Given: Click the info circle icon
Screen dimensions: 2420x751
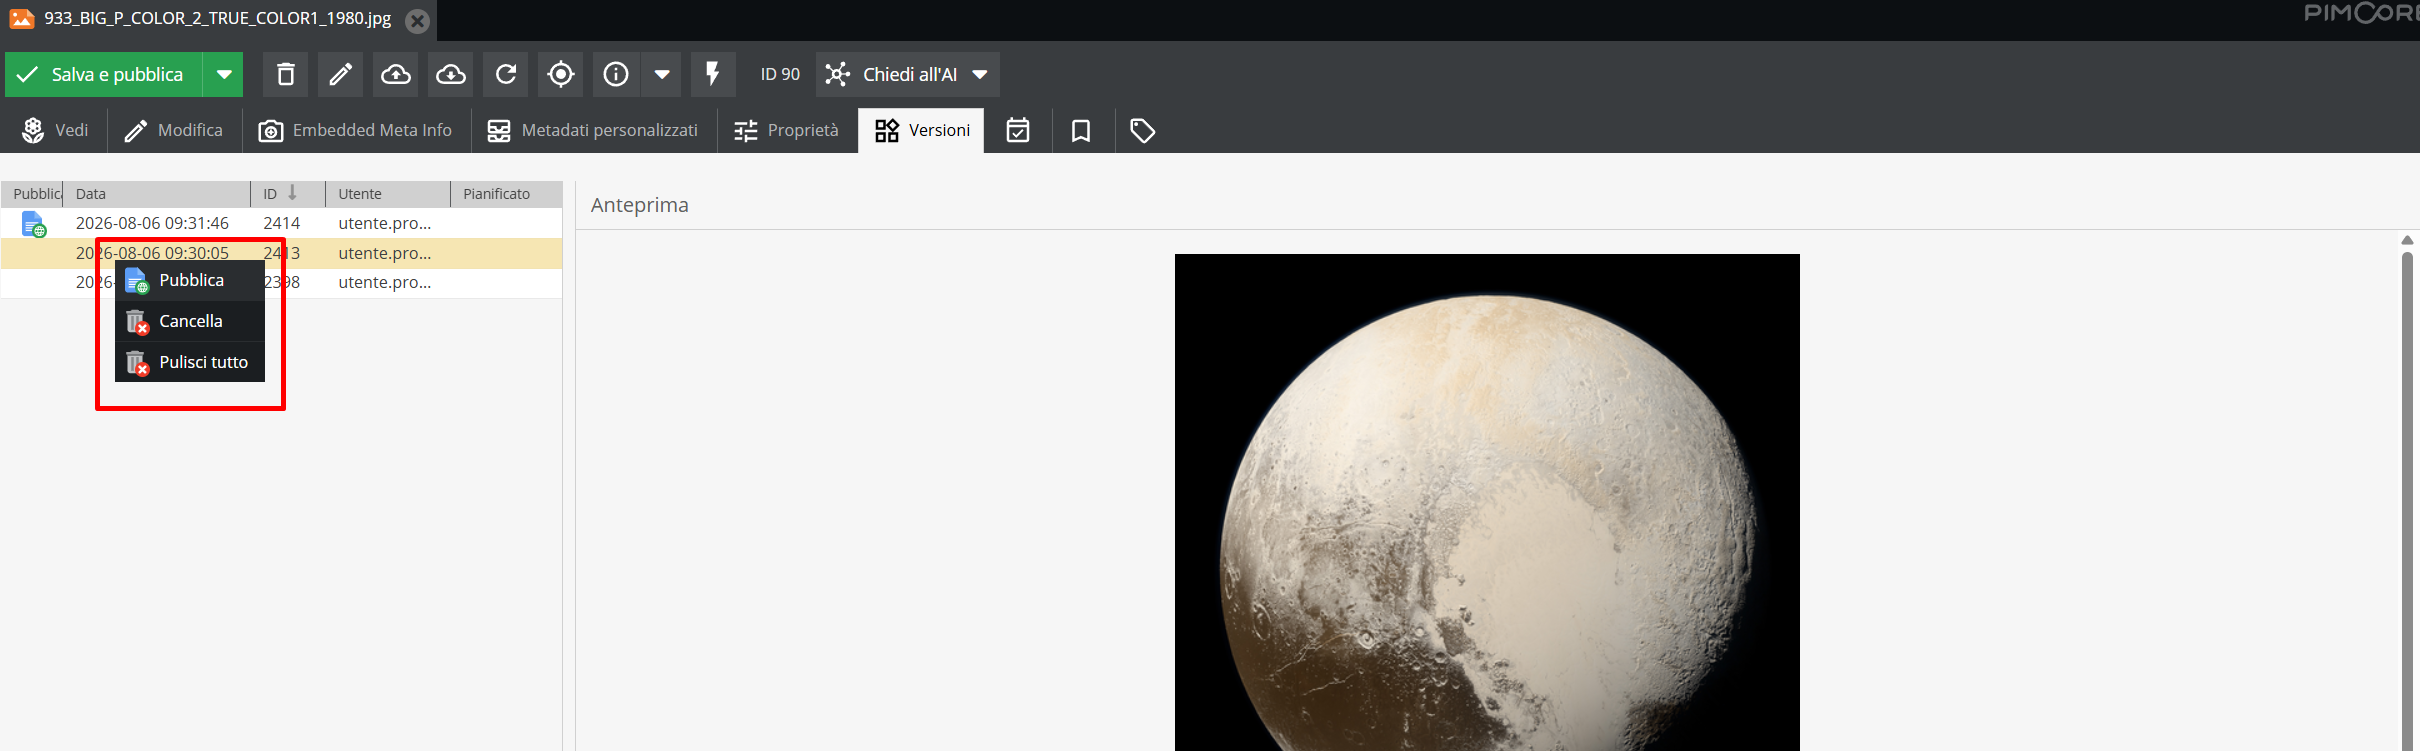Looking at the screenshot, I should point(616,74).
